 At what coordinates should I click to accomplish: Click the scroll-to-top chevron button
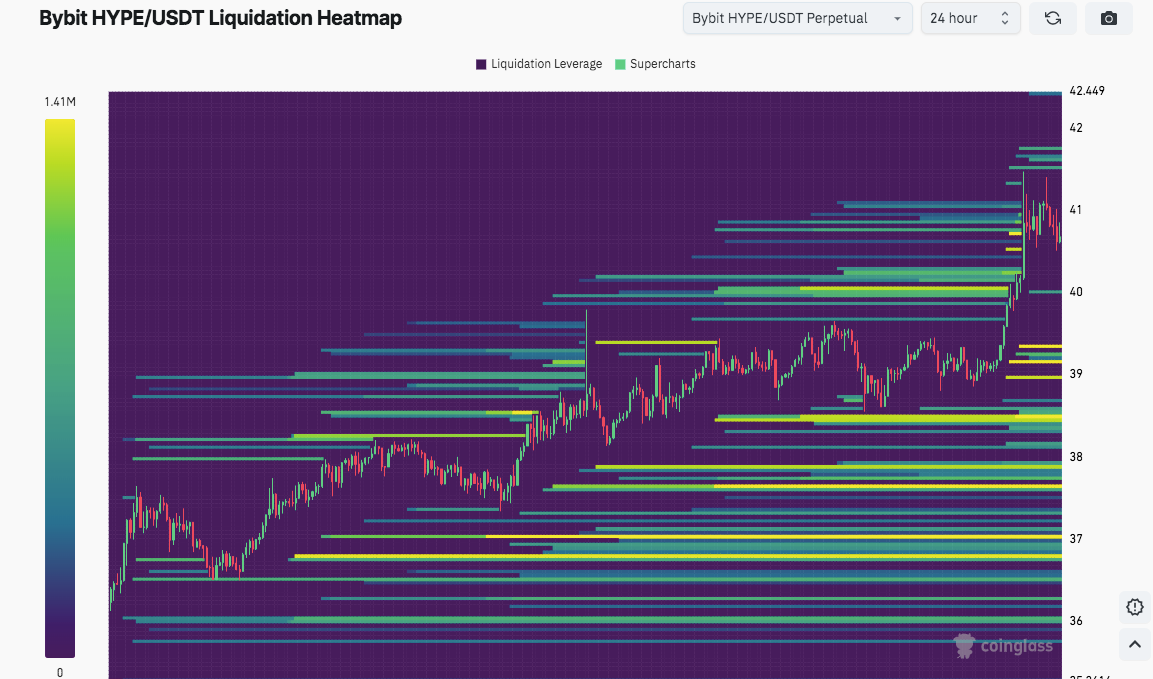[x=1134, y=645]
